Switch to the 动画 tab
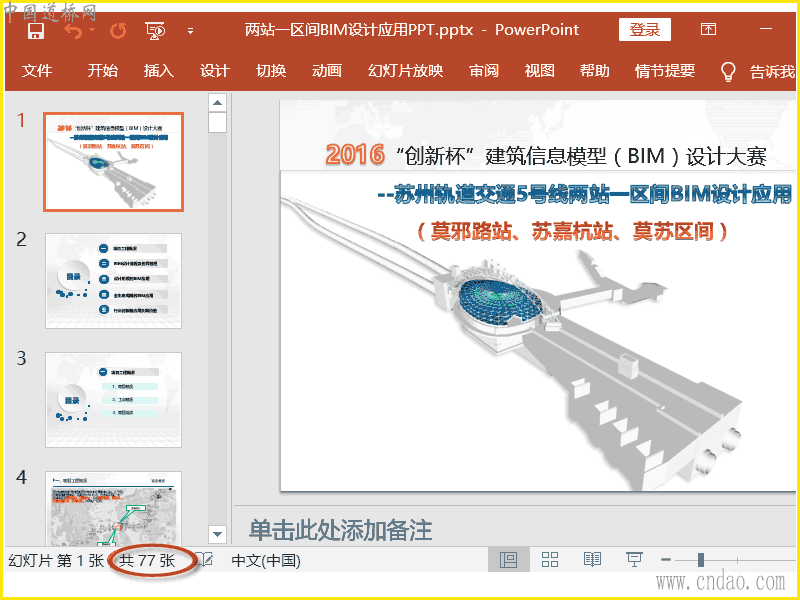 (327, 70)
